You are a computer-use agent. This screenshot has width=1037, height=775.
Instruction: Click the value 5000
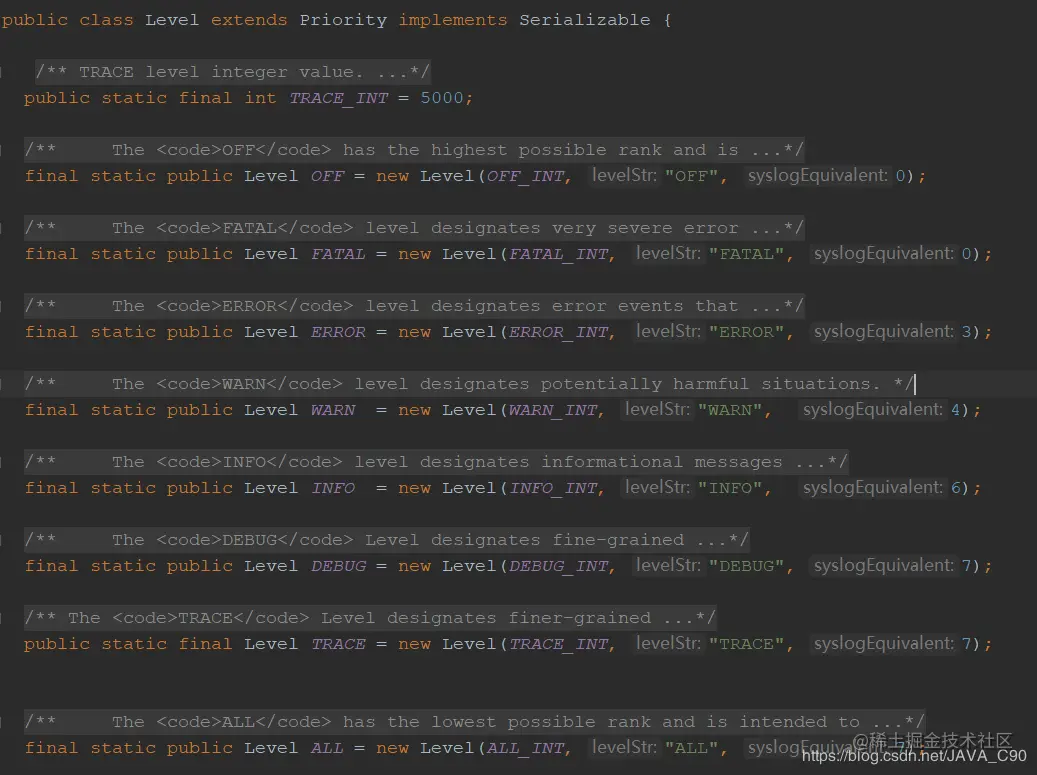pos(442,98)
